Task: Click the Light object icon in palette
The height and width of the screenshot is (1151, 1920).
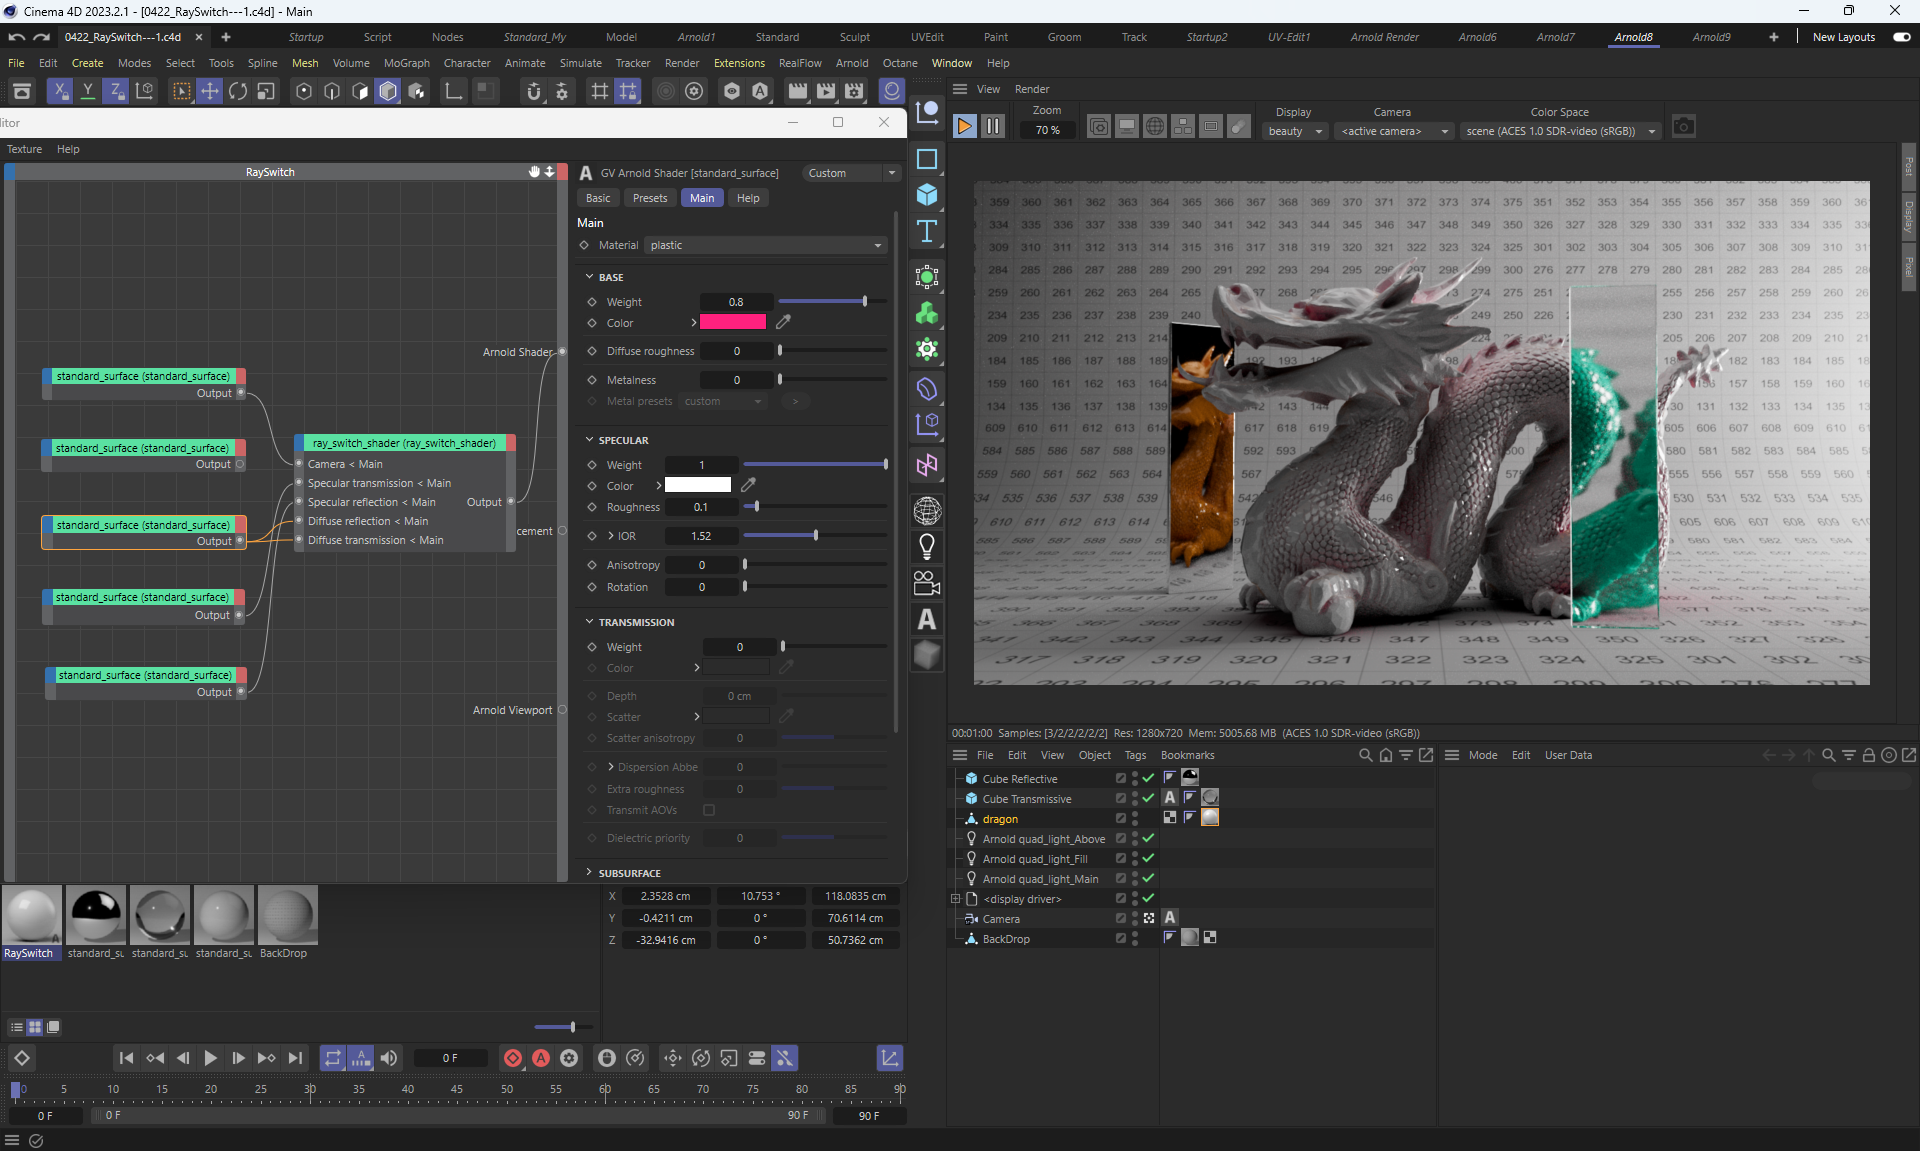Action: [927, 547]
